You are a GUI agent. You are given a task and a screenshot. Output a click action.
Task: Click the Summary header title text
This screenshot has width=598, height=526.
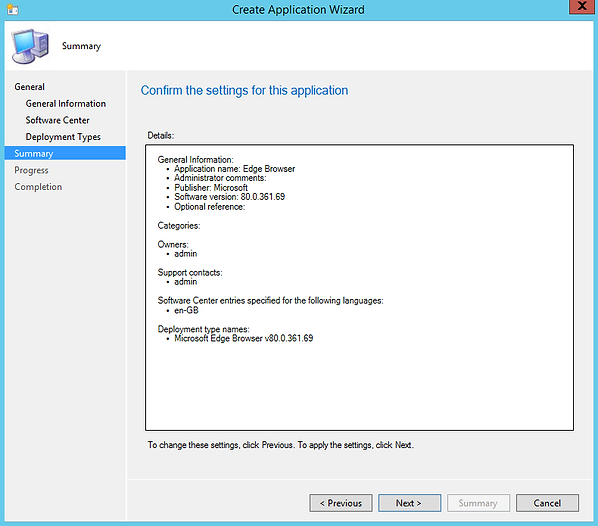(82, 46)
